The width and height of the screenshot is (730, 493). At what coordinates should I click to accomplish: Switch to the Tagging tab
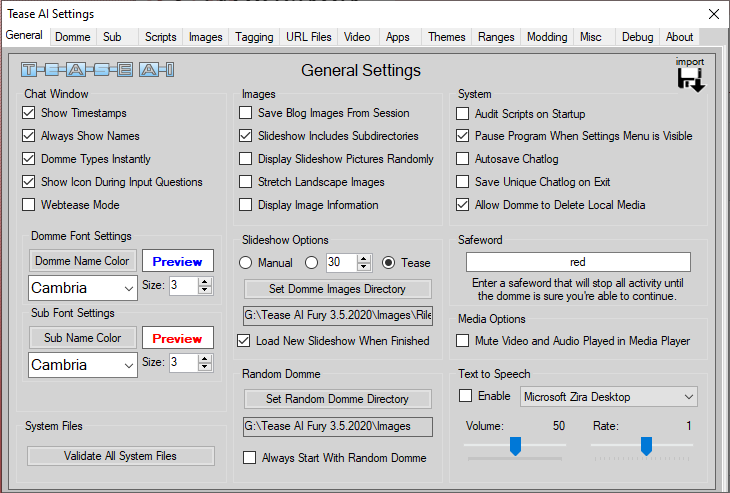pyautogui.click(x=254, y=37)
